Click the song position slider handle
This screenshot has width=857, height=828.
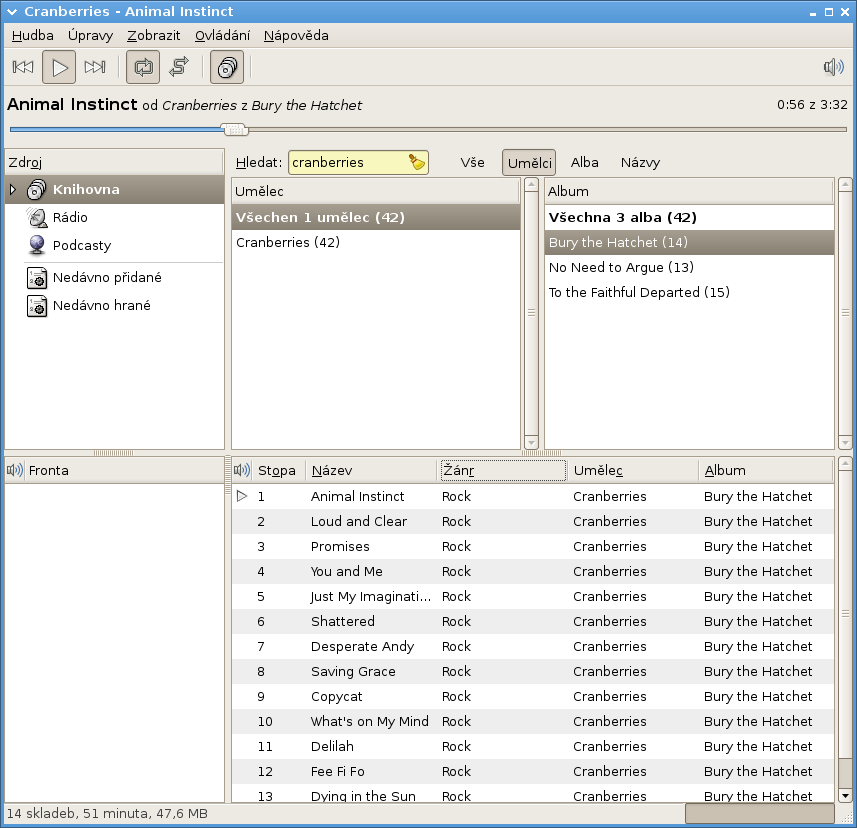[235, 130]
